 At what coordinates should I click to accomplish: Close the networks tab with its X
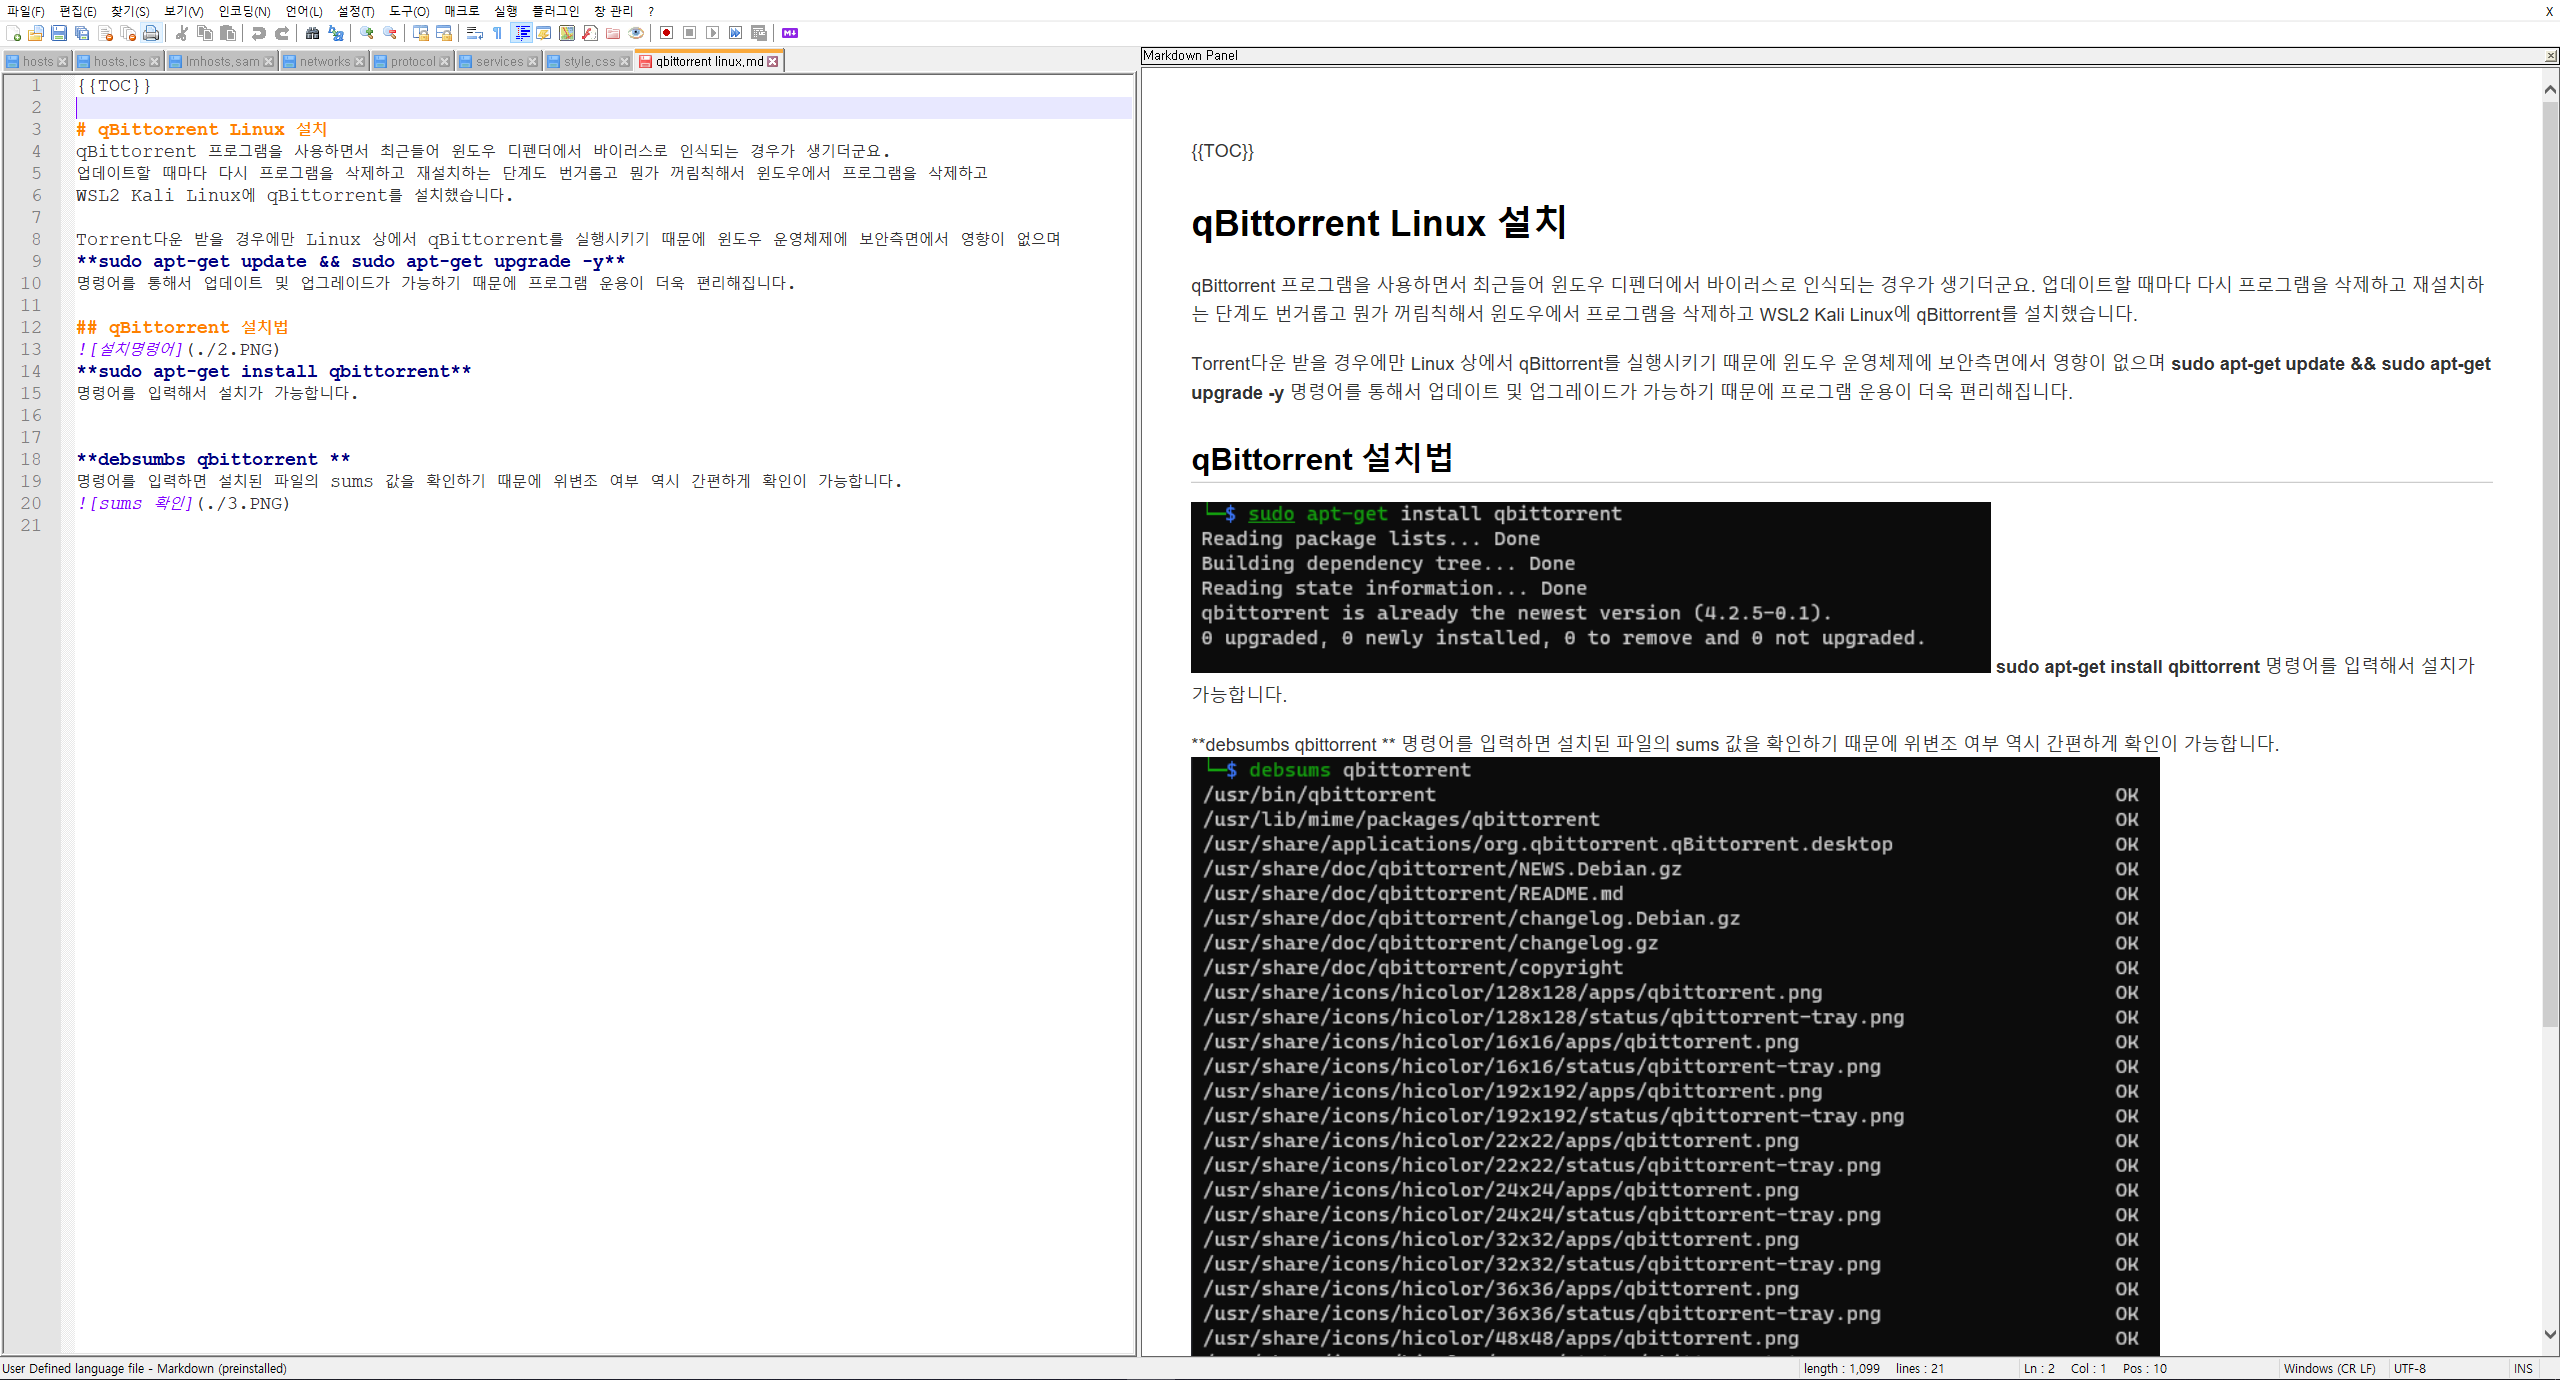click(360, 62)
